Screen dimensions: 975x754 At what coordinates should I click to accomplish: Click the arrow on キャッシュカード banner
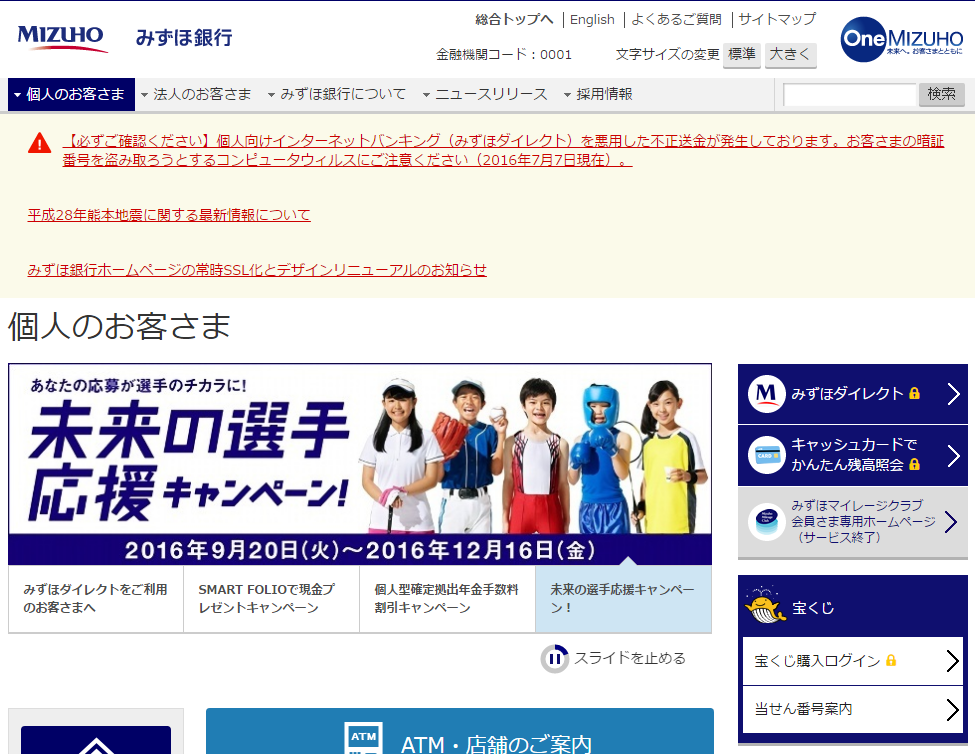tap(953, 456)
